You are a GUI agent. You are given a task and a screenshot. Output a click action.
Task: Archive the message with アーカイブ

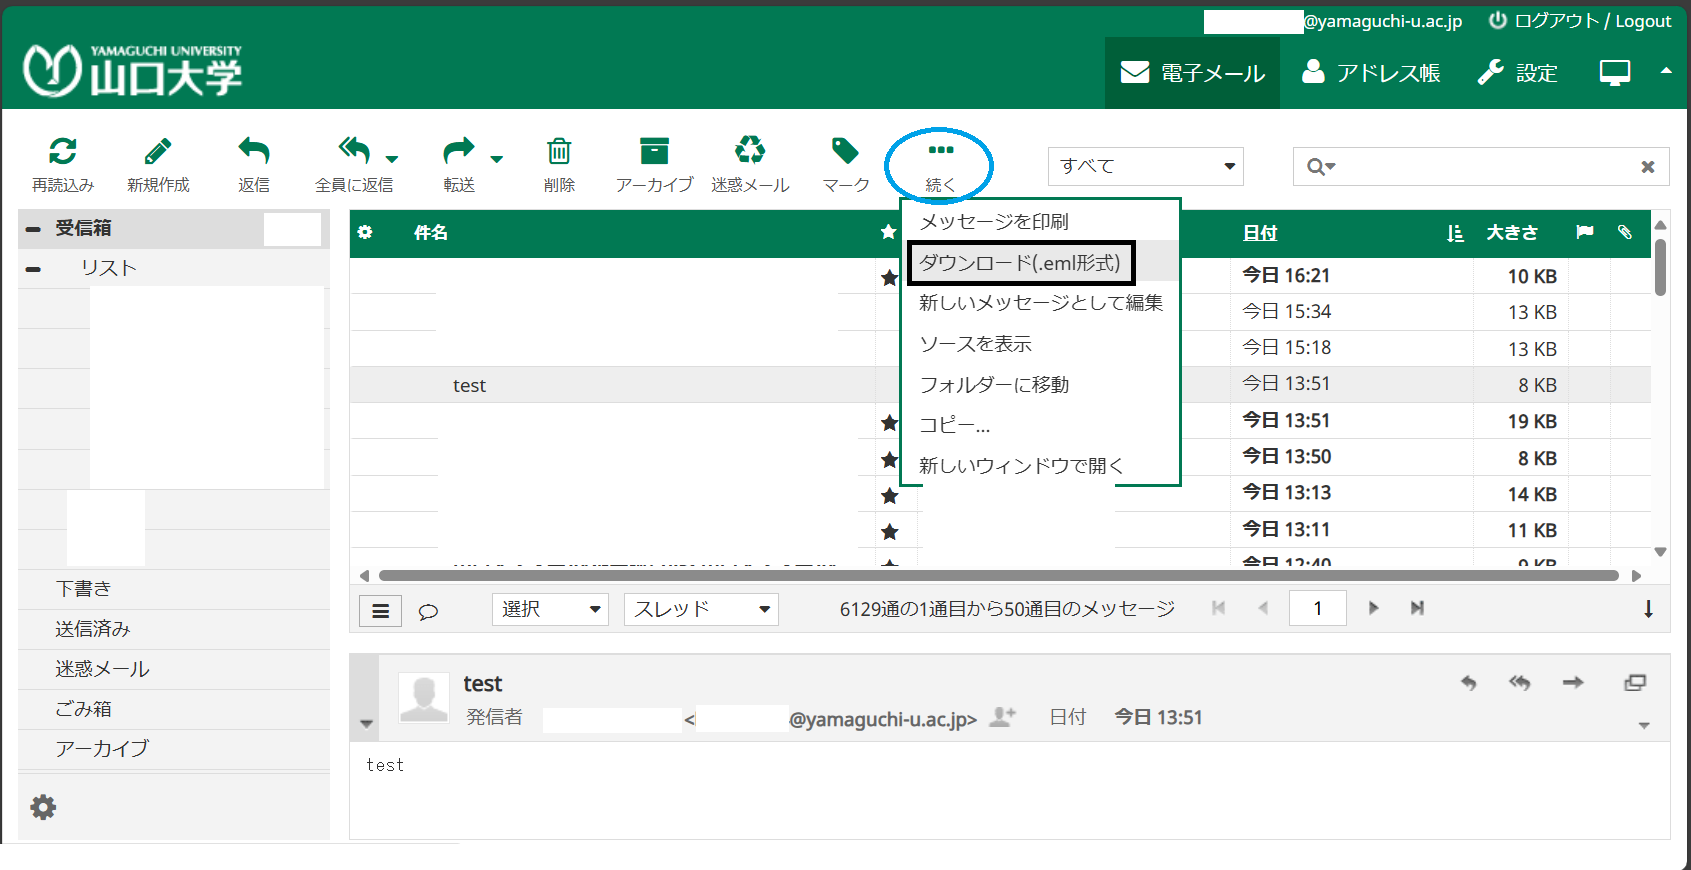pyautogui.click(x=655, y=164)
